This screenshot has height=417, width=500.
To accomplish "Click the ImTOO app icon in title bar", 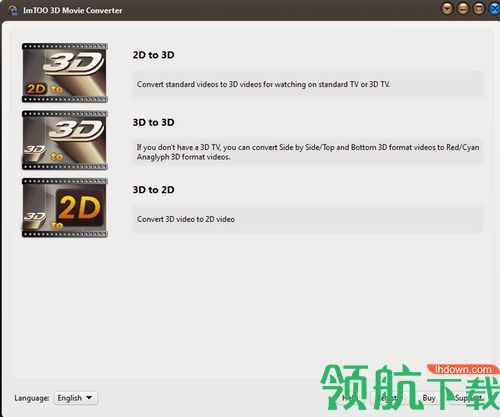I will [13, 10].
